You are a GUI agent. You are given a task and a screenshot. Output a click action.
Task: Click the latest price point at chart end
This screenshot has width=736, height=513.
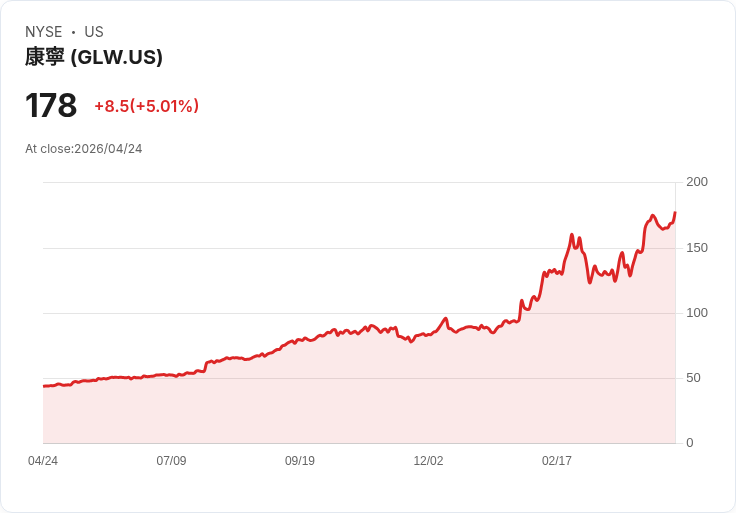(x=675, y=213)
